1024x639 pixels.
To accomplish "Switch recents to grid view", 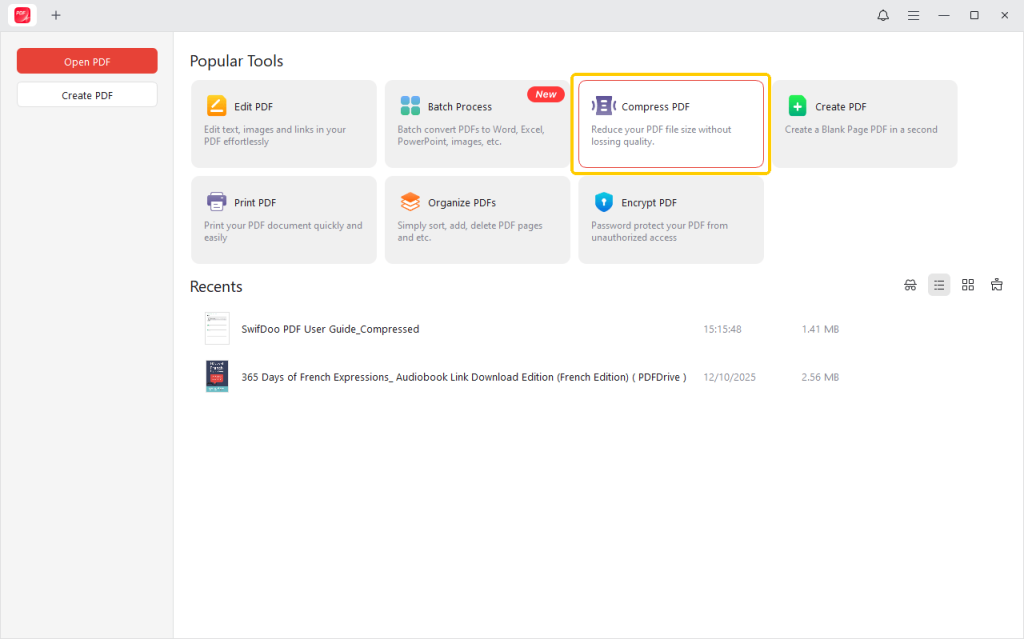I will [x=968, y=285].
